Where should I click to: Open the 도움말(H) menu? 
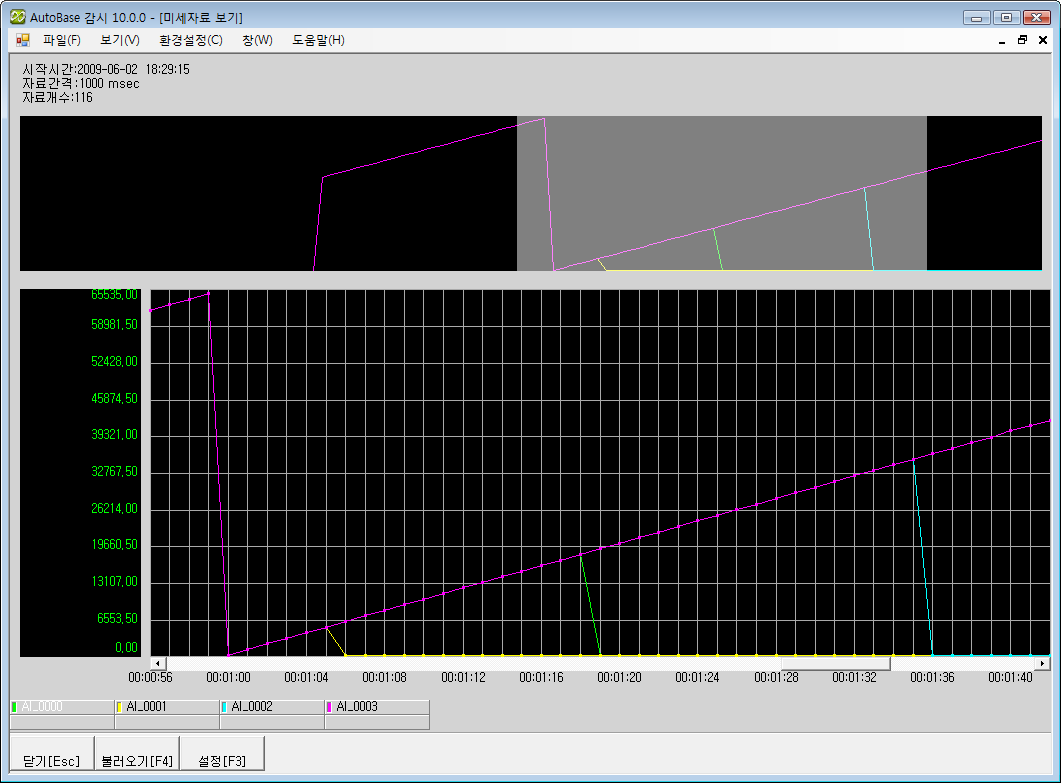318,40
